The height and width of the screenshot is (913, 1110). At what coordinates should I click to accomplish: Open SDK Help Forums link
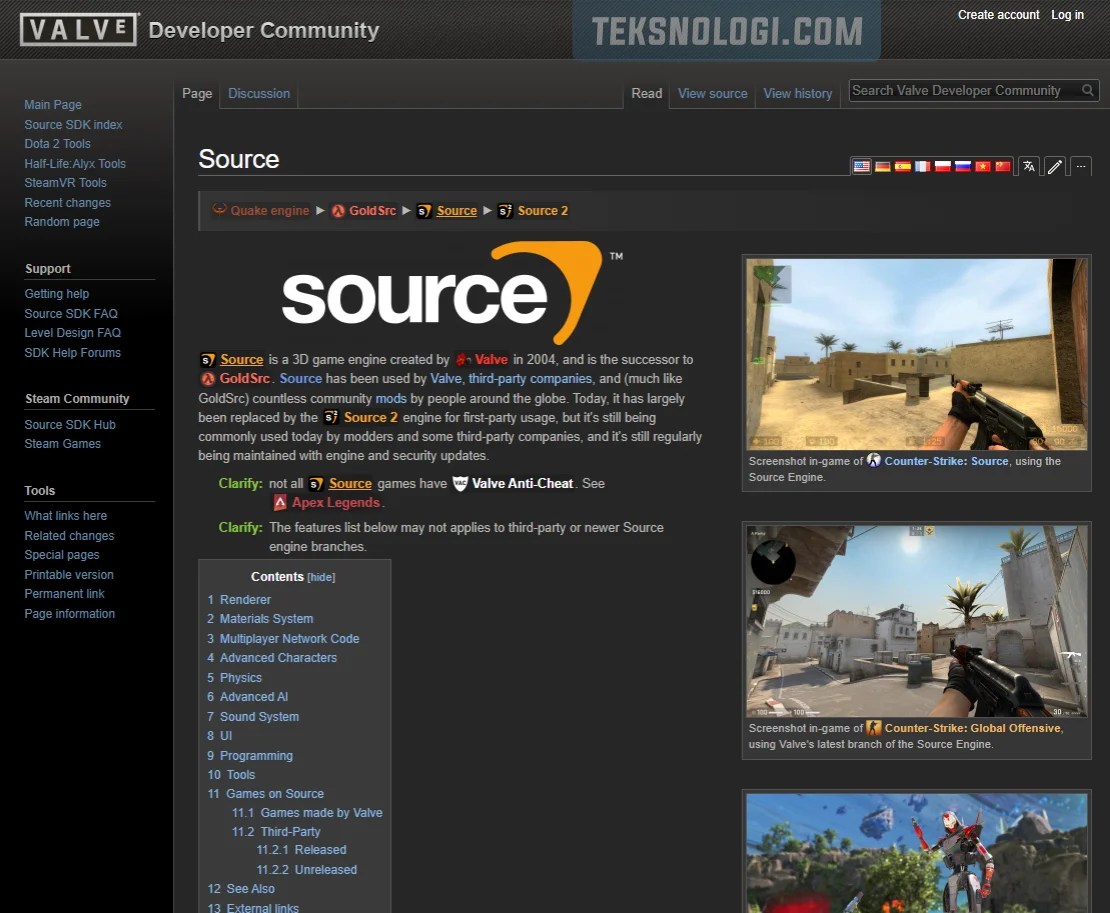72,352
